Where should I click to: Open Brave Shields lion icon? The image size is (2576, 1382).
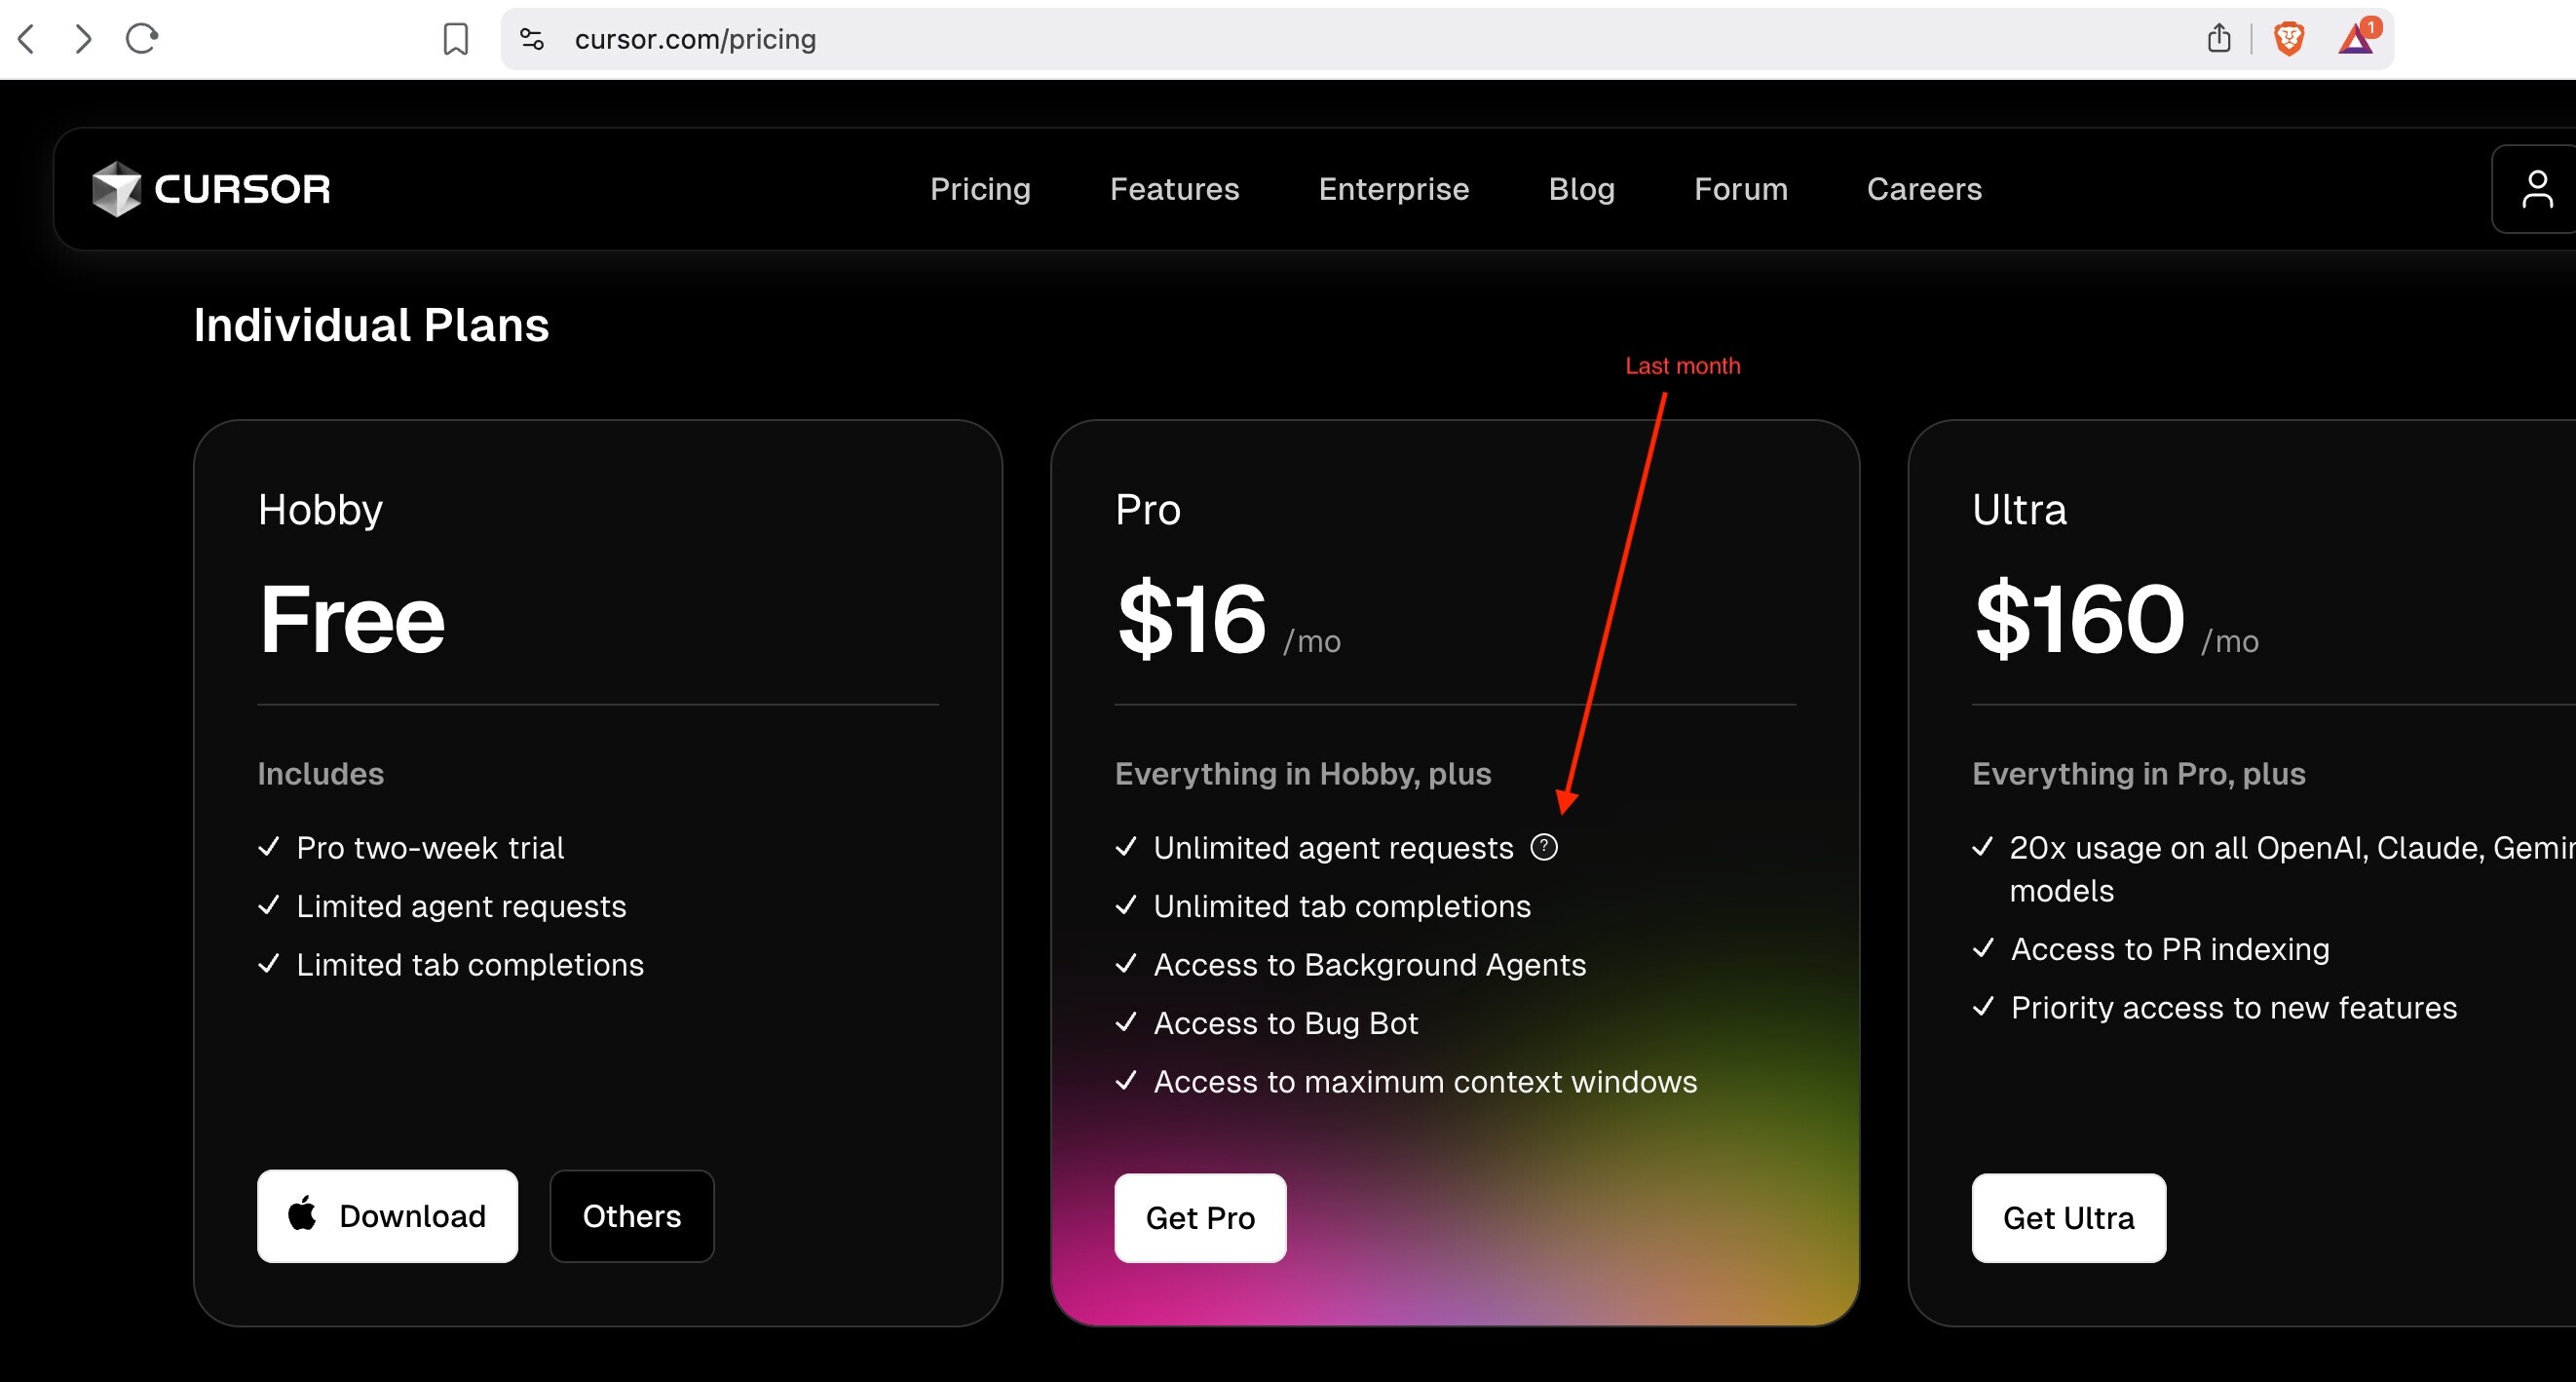click(x=2289, y=39)
